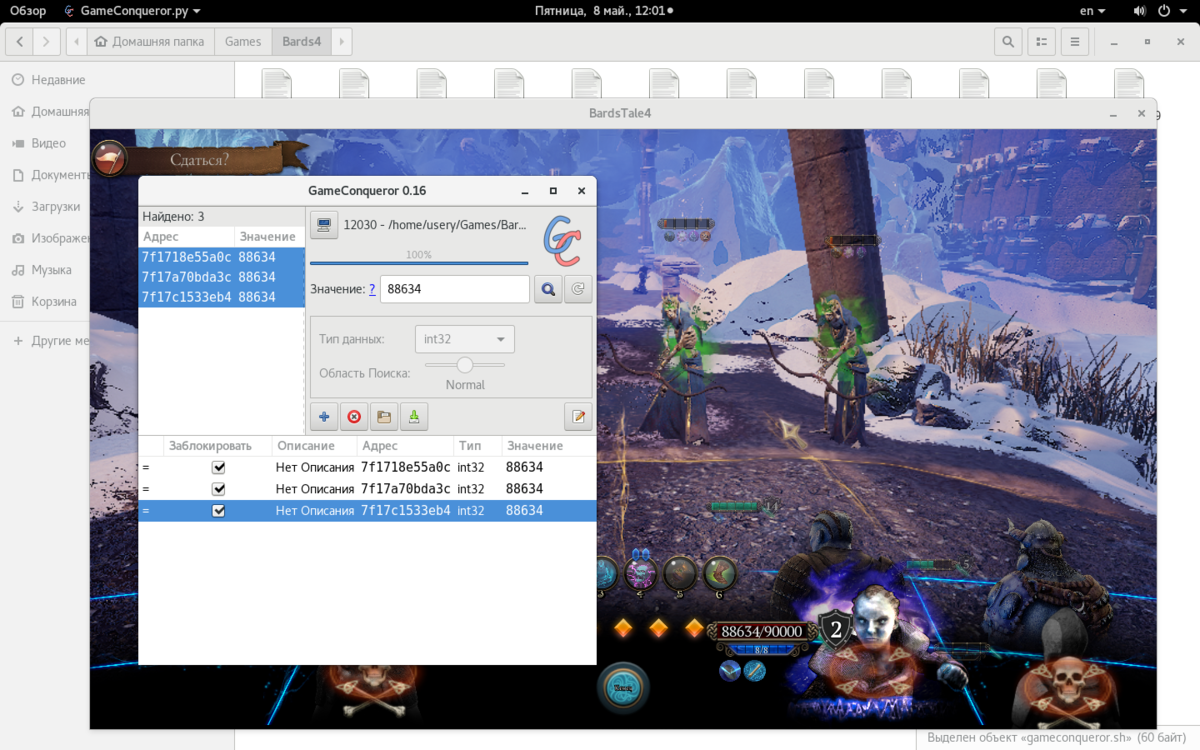Open the en language selector
This screenshot has width=1200, height=750.
pyautogui.click(x=1093, y=11)
